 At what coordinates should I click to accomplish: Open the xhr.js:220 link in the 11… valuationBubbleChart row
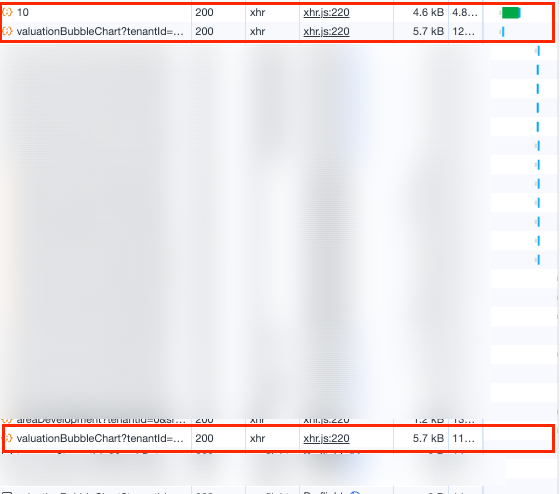pyautogui.click(x=326, y=438)
